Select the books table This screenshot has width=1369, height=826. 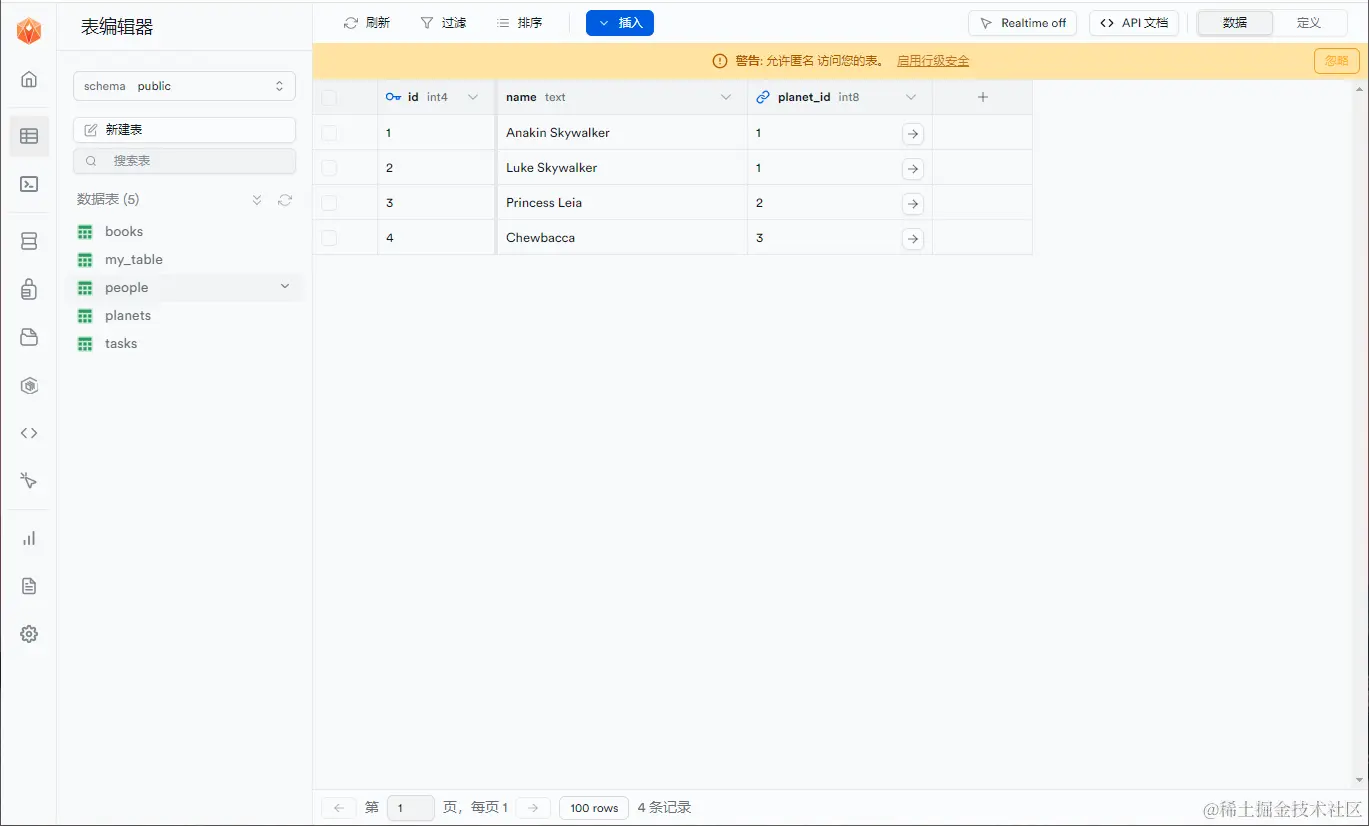point(185,232)
